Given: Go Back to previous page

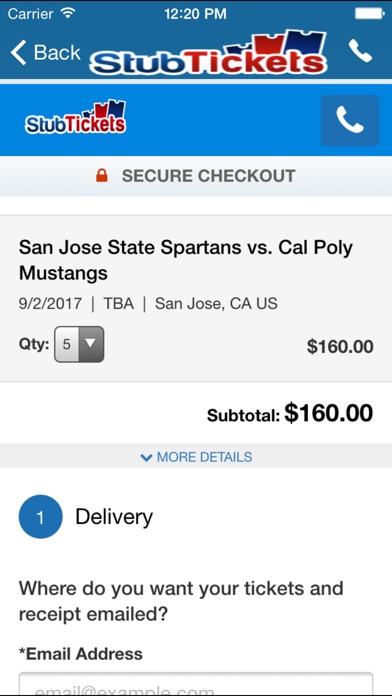Looking at the screenshot, I should coord(45,52).
